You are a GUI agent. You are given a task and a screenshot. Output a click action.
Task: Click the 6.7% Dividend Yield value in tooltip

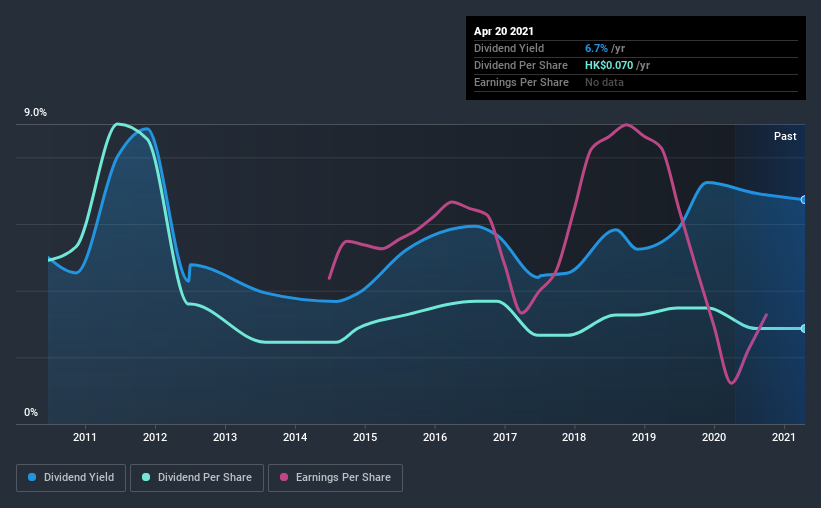click(596, 48)
